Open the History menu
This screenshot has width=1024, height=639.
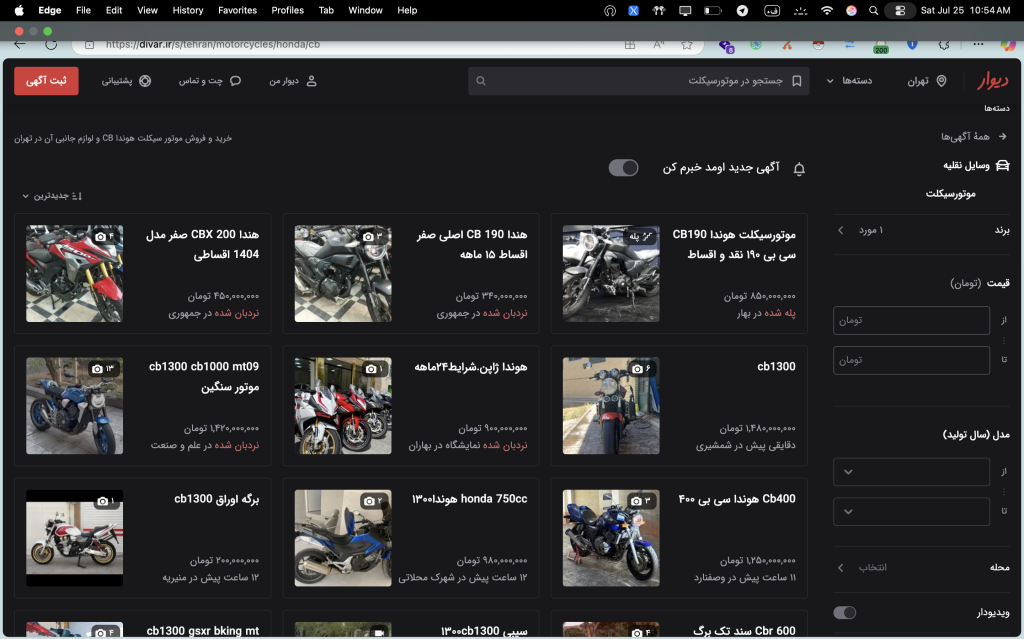click(187, 10)
